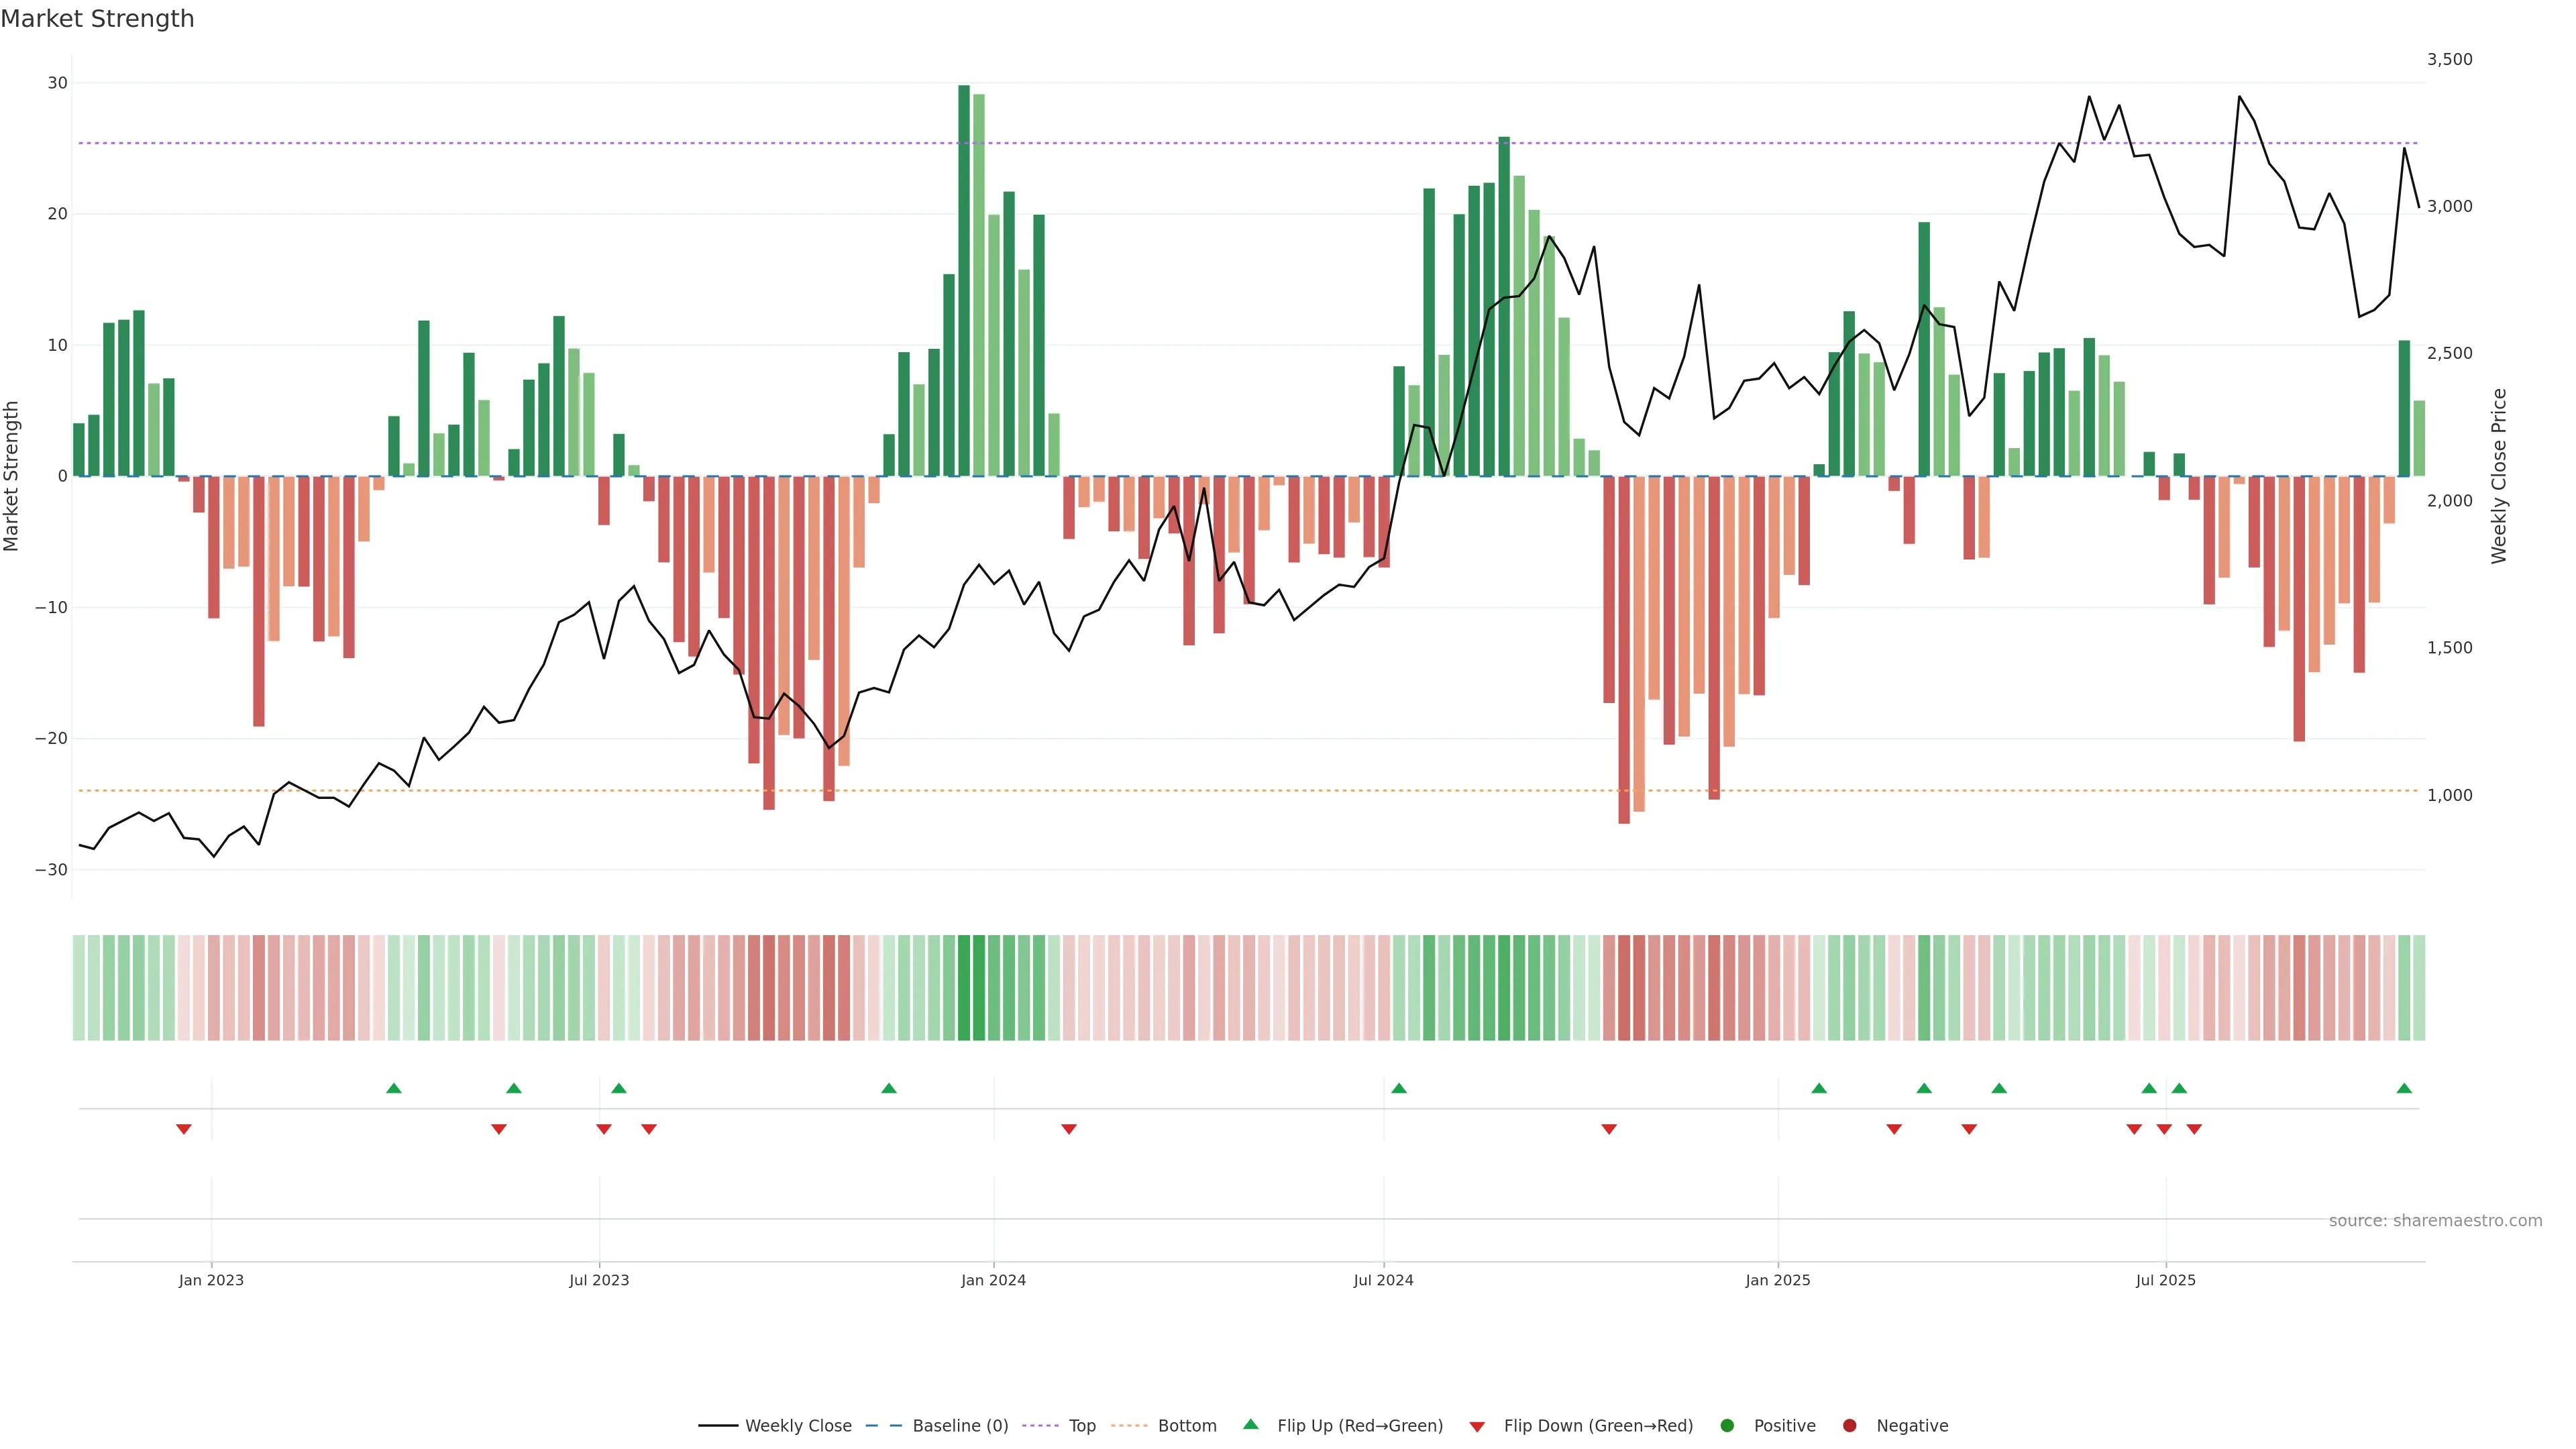Screen dimensions: 2576x1449
Task: Click Negative red circle legend icon
Action: click(x=1849, y=1426)
